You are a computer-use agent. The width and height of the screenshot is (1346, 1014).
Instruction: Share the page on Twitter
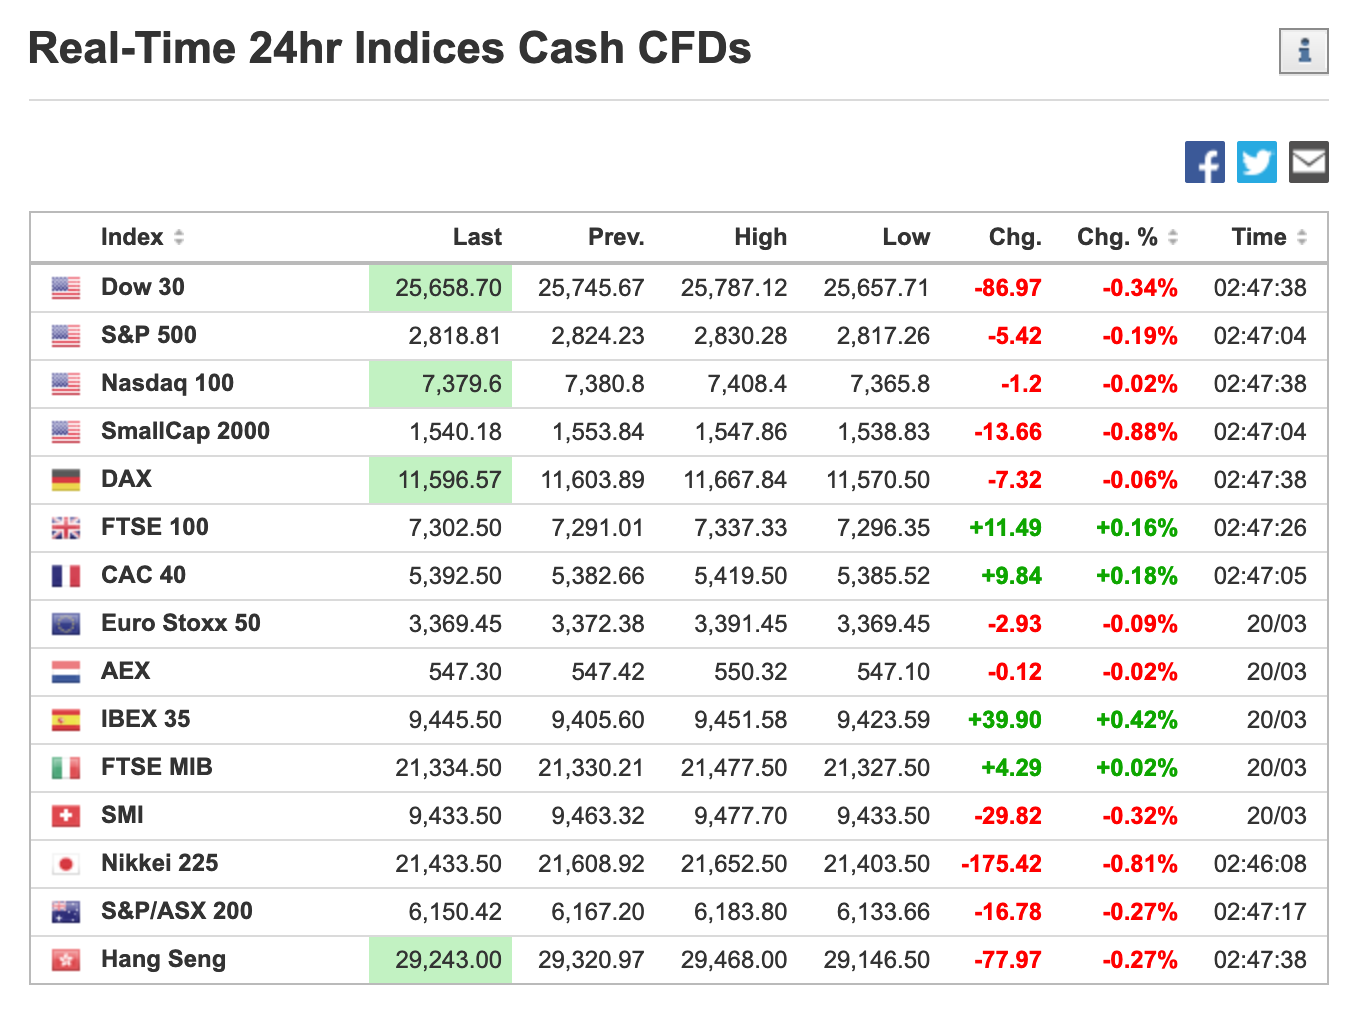(1256, 162)
